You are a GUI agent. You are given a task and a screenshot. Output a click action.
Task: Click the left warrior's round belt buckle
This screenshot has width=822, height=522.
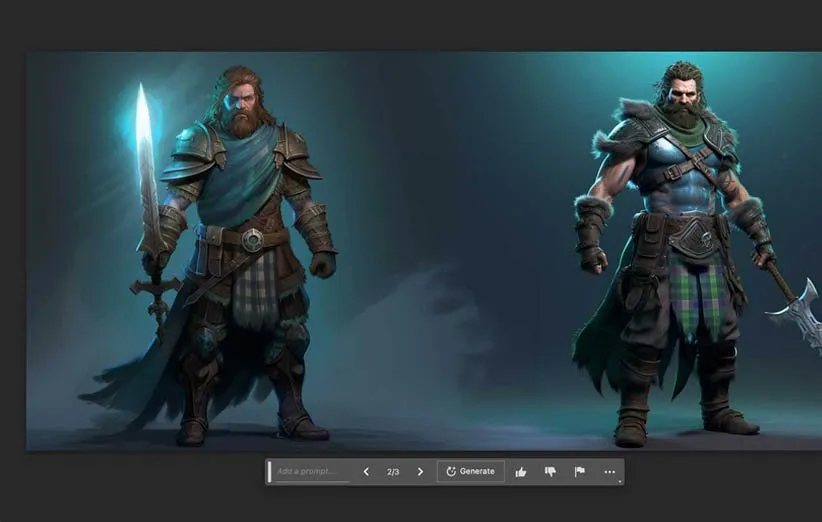pyautogui.click(x=252, y=240)
